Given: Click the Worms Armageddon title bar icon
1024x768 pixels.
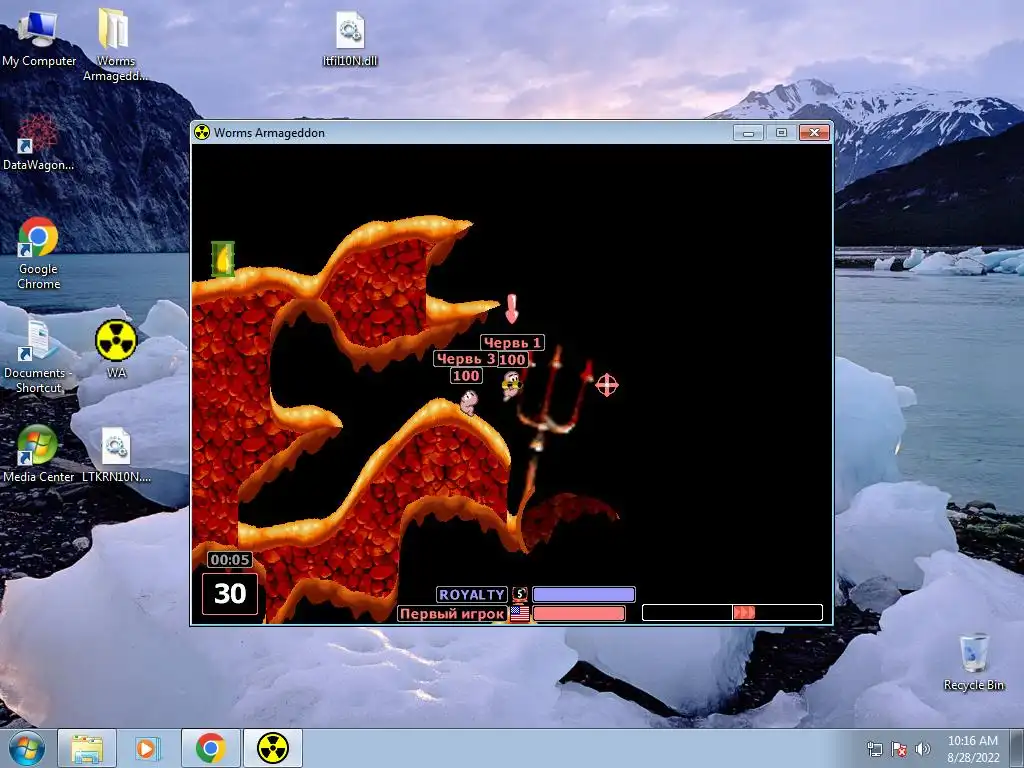Looking at the screenshot, I should coord(202,133).
